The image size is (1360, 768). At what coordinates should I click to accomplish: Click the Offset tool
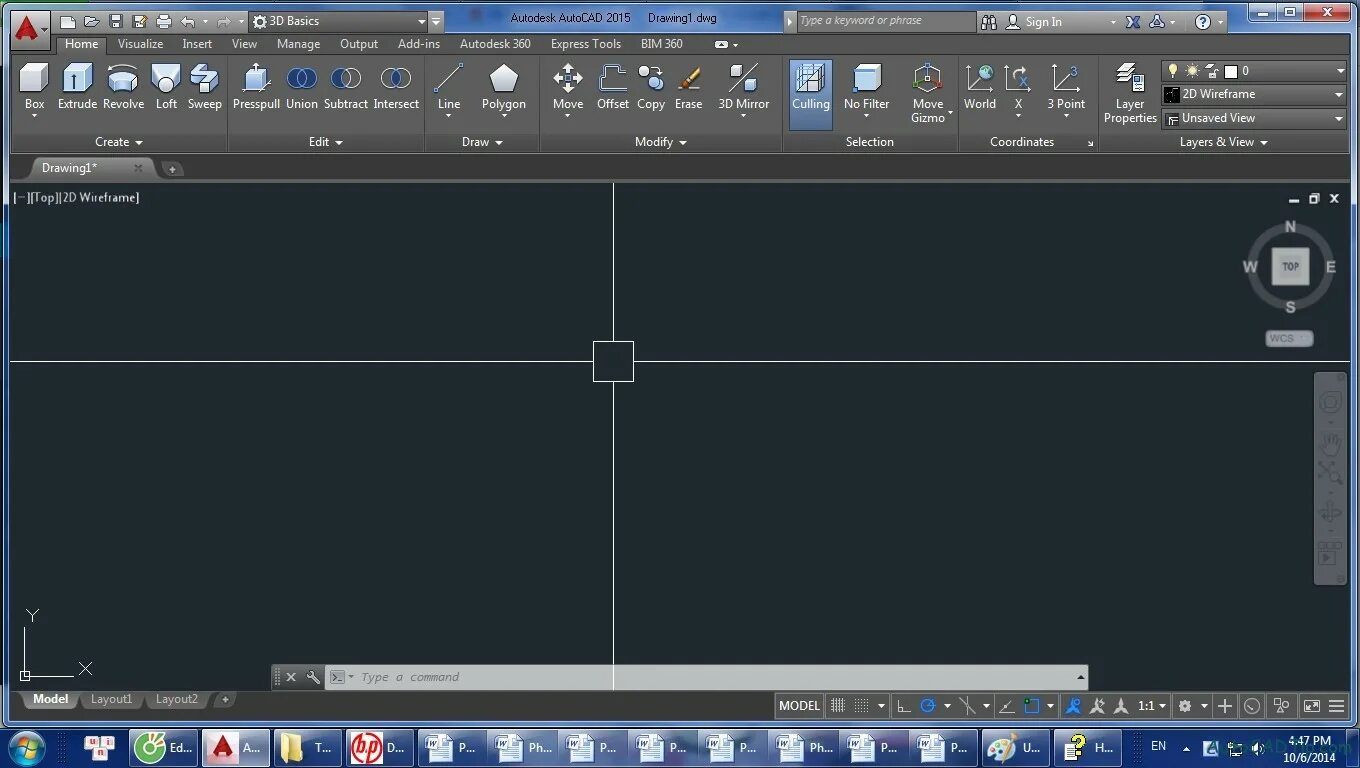613,88
